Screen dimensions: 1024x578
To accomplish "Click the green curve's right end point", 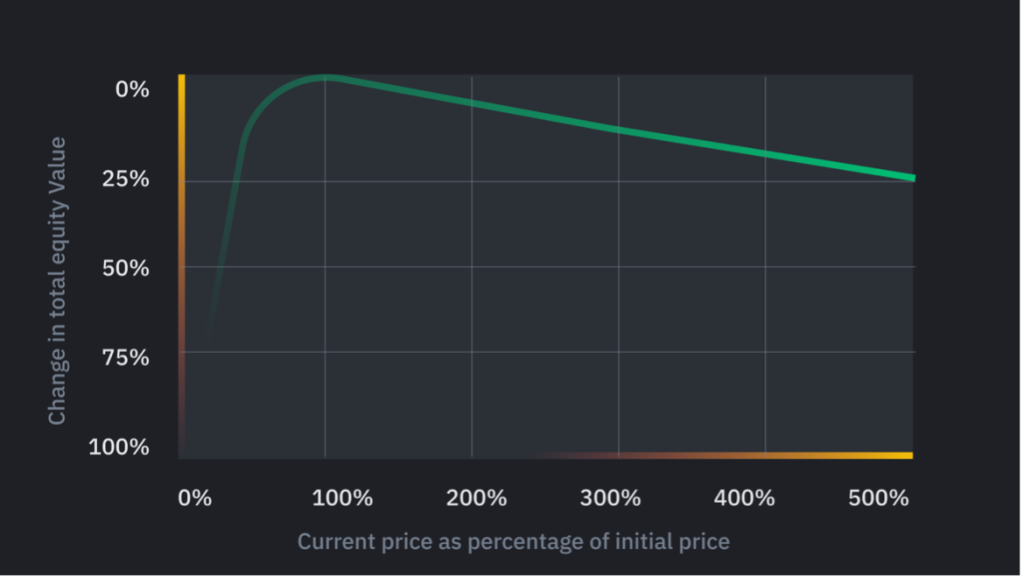I will click(912, 178).
